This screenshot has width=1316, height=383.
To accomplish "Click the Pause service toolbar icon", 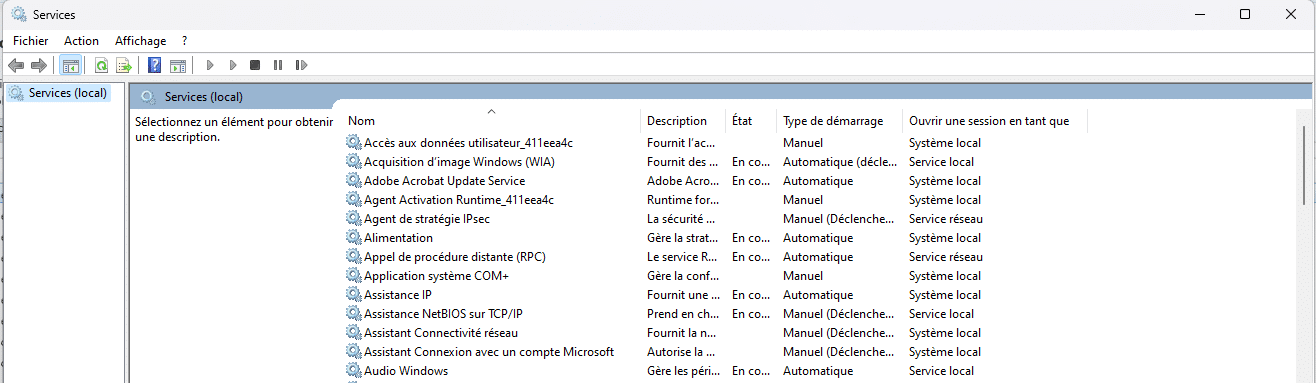I will click(x=278, y=66).
